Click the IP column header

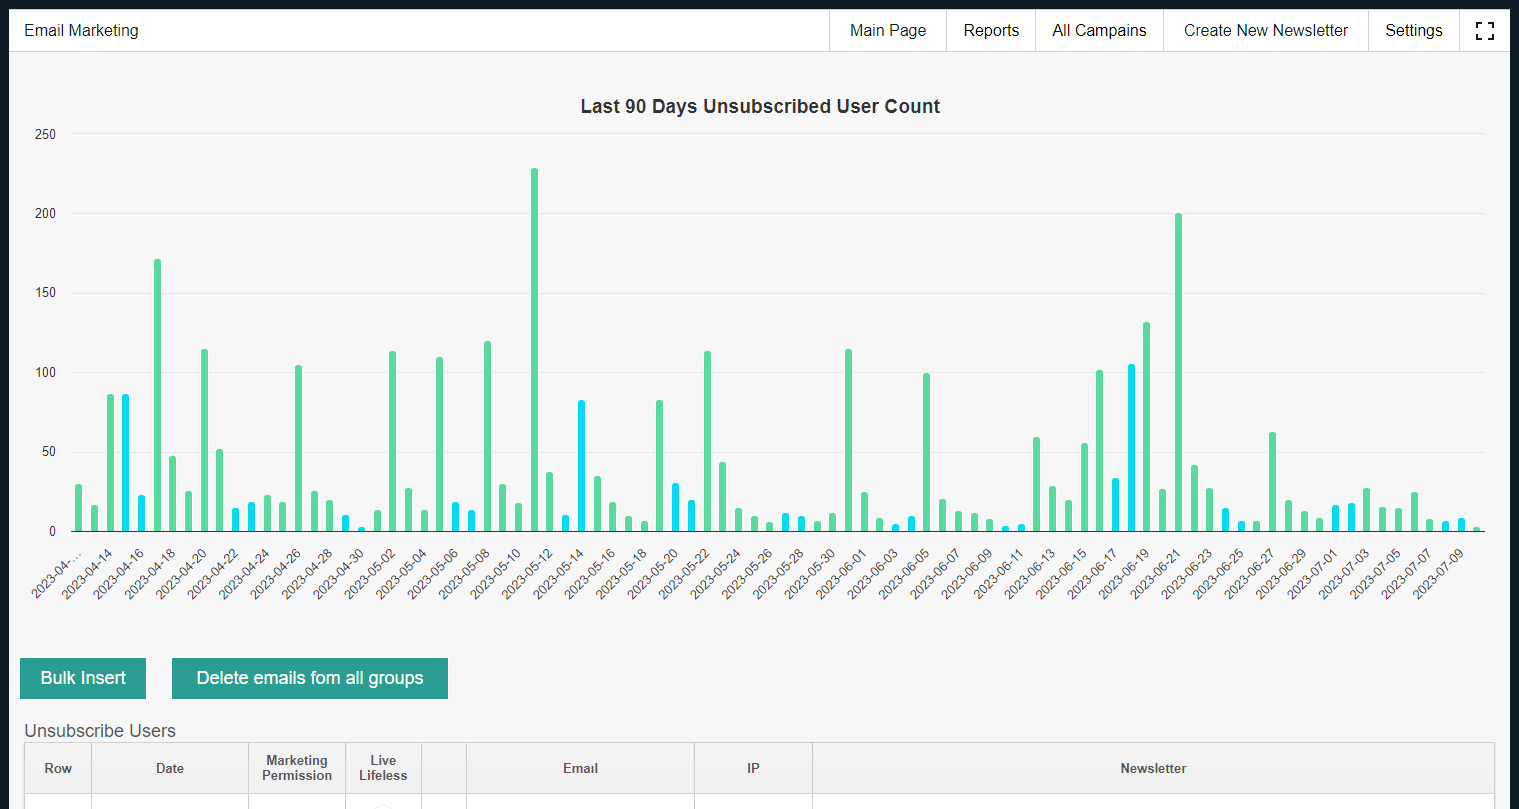tap(753, 768)
